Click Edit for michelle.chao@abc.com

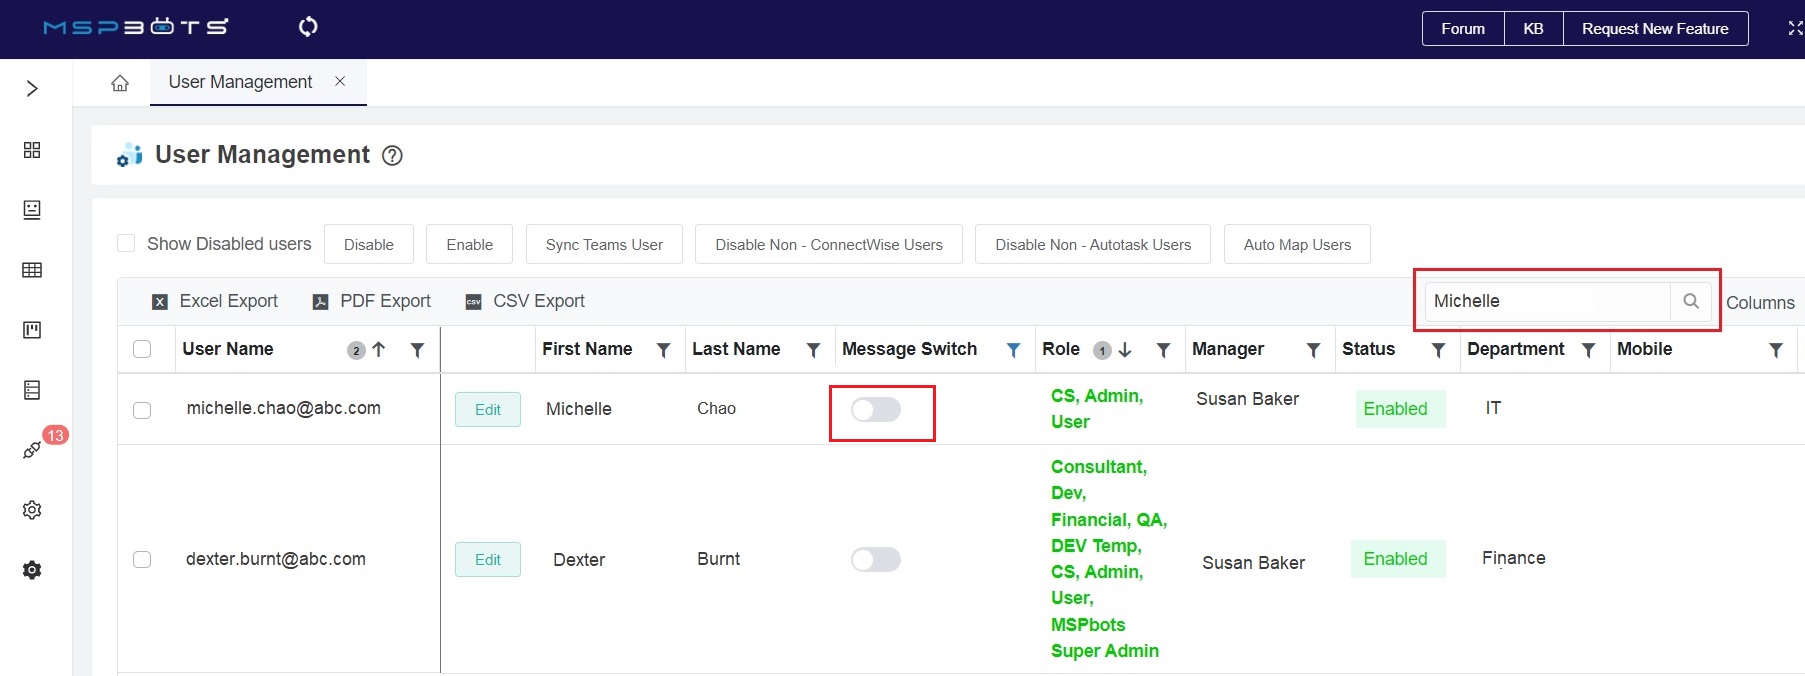click(488, 410)
